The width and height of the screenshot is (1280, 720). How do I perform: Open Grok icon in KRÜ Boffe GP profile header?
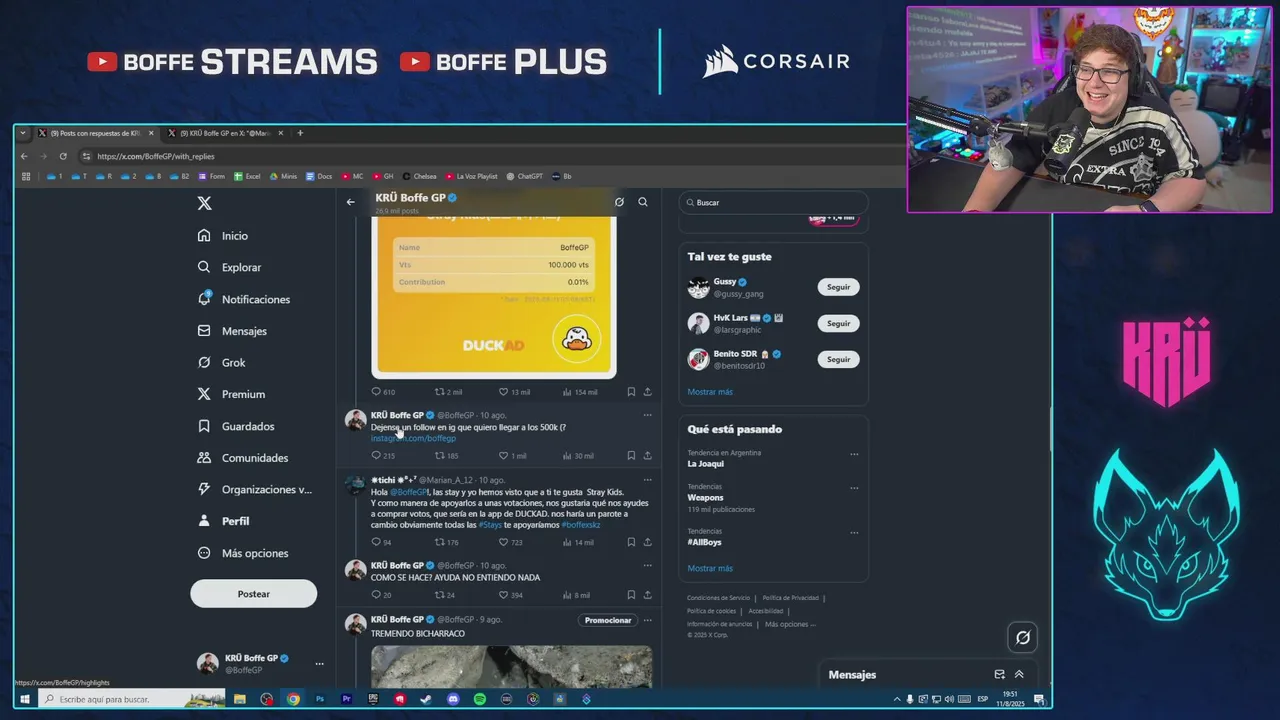[619, 202]
